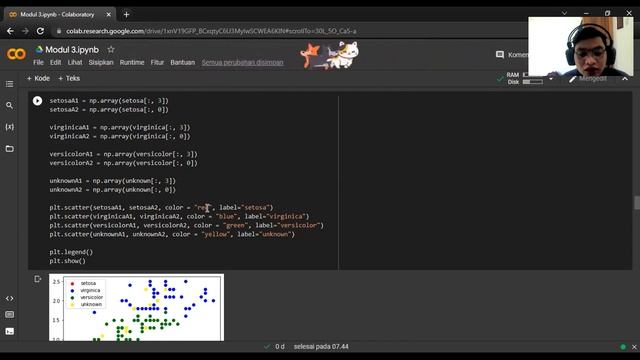
Task: Open the File menu
Action: point(38,62)
